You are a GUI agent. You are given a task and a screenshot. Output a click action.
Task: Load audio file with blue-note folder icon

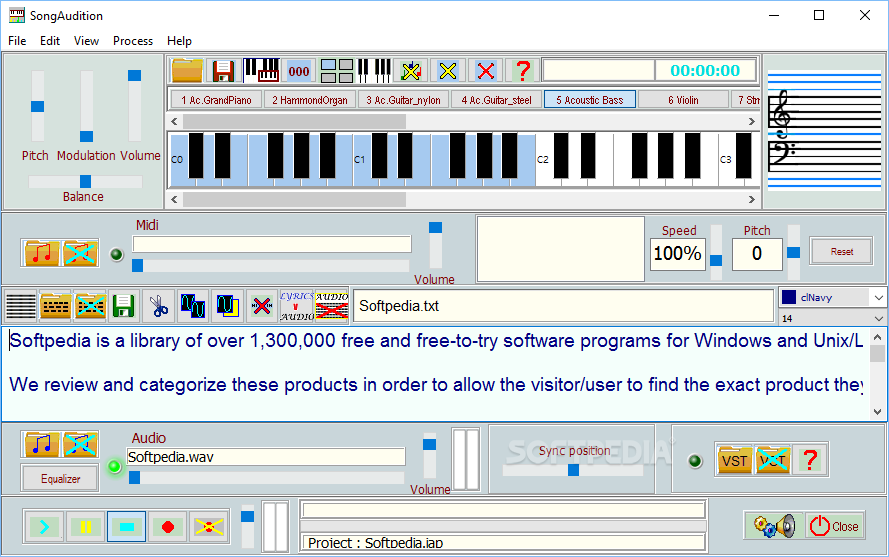[x=41, y=444]
